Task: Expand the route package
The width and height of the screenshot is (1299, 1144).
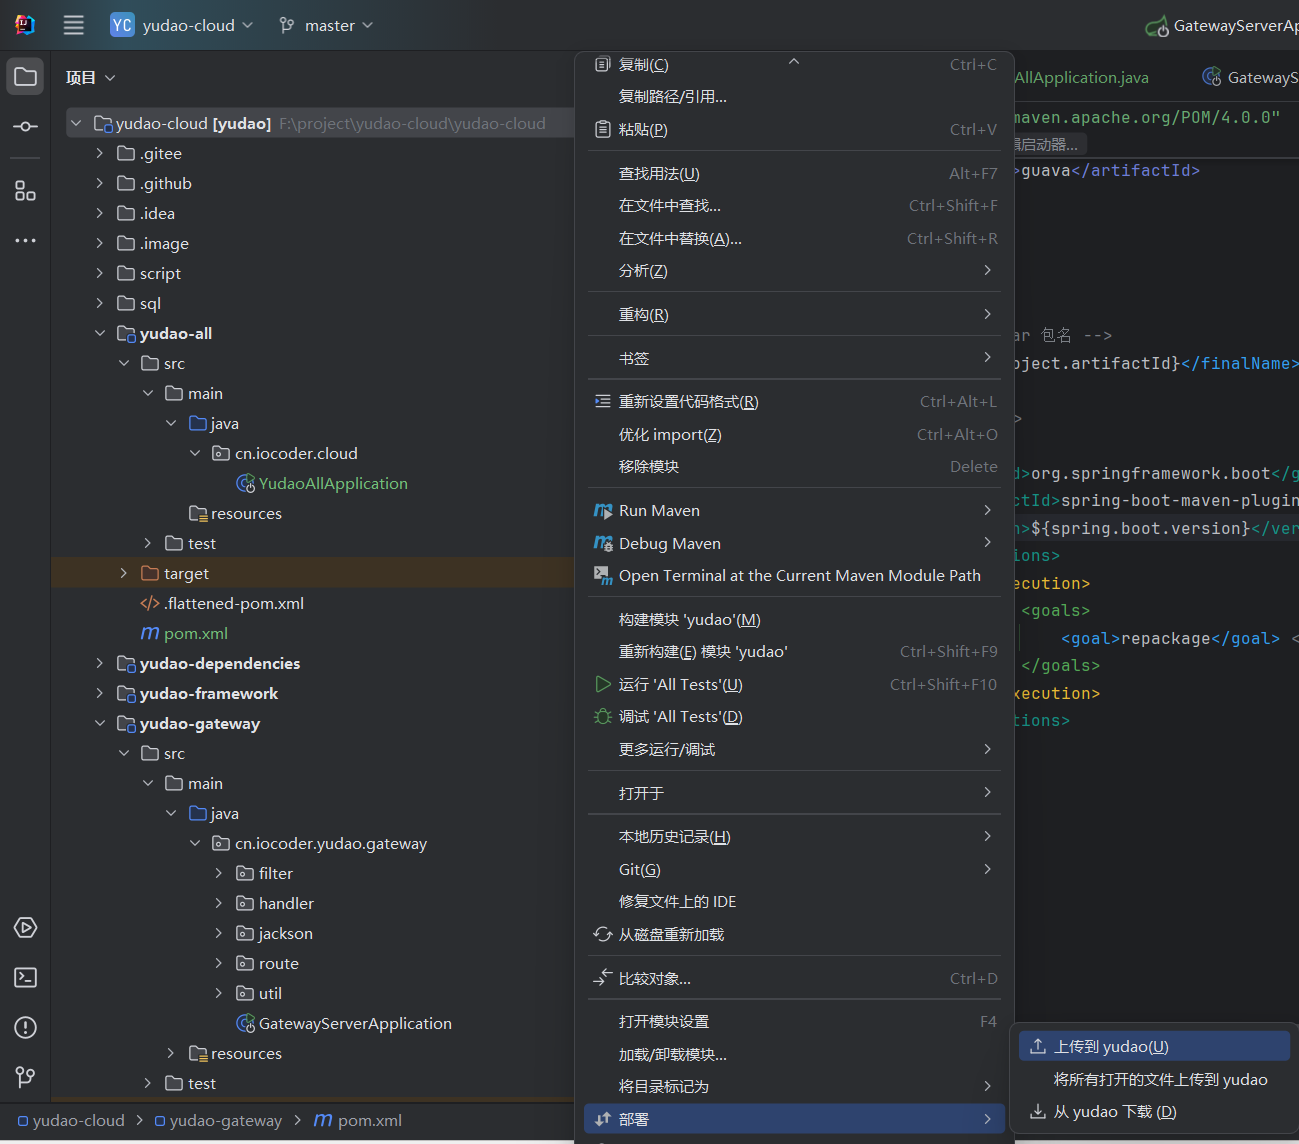Action: pos(219,964)
